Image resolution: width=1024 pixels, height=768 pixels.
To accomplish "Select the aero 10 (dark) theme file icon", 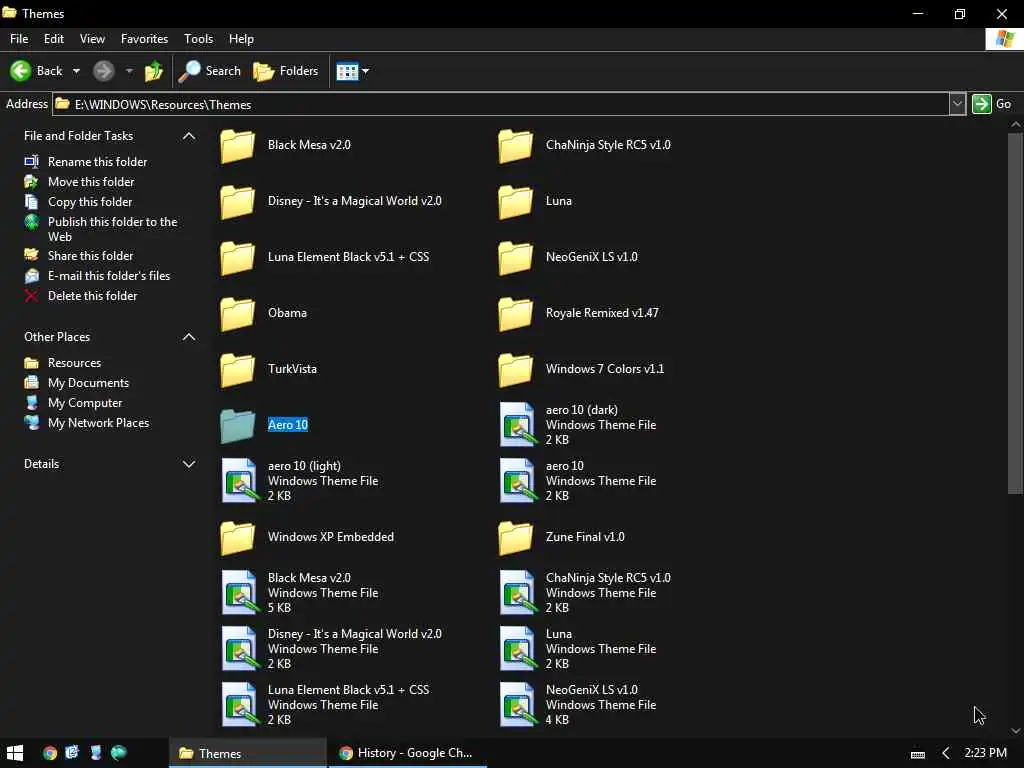I will [x=517, y=424].
